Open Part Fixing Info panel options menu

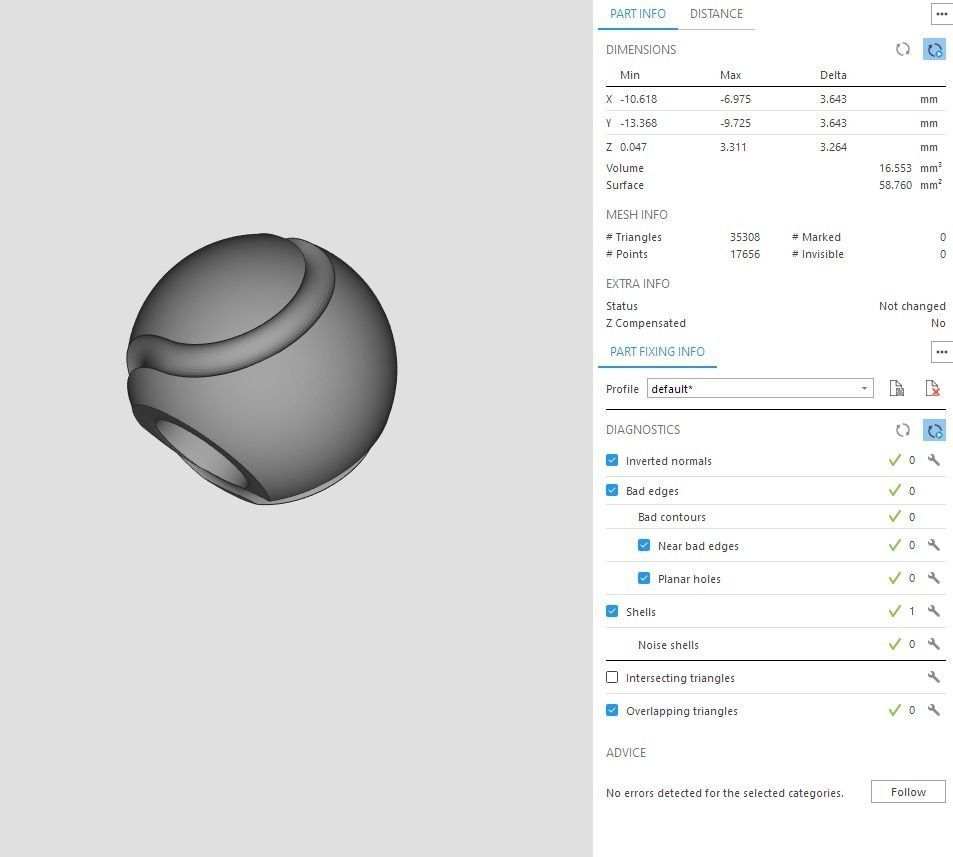(x=941, y=352)
